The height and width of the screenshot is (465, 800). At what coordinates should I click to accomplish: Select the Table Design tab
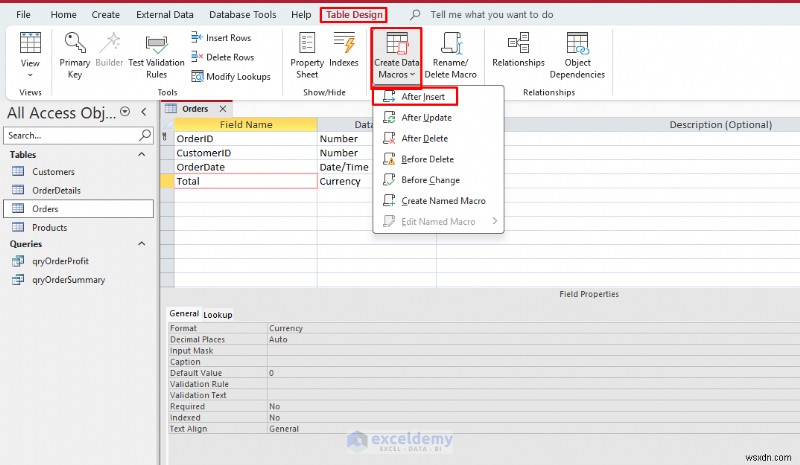(x=354, y=15)
